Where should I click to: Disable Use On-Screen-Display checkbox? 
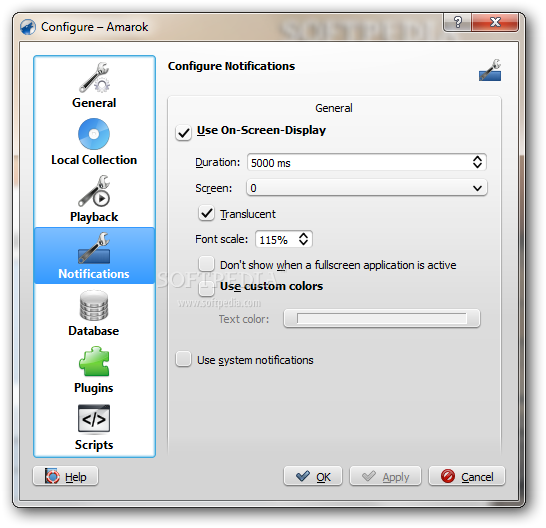pyautogui.click(x=184, y=133)
